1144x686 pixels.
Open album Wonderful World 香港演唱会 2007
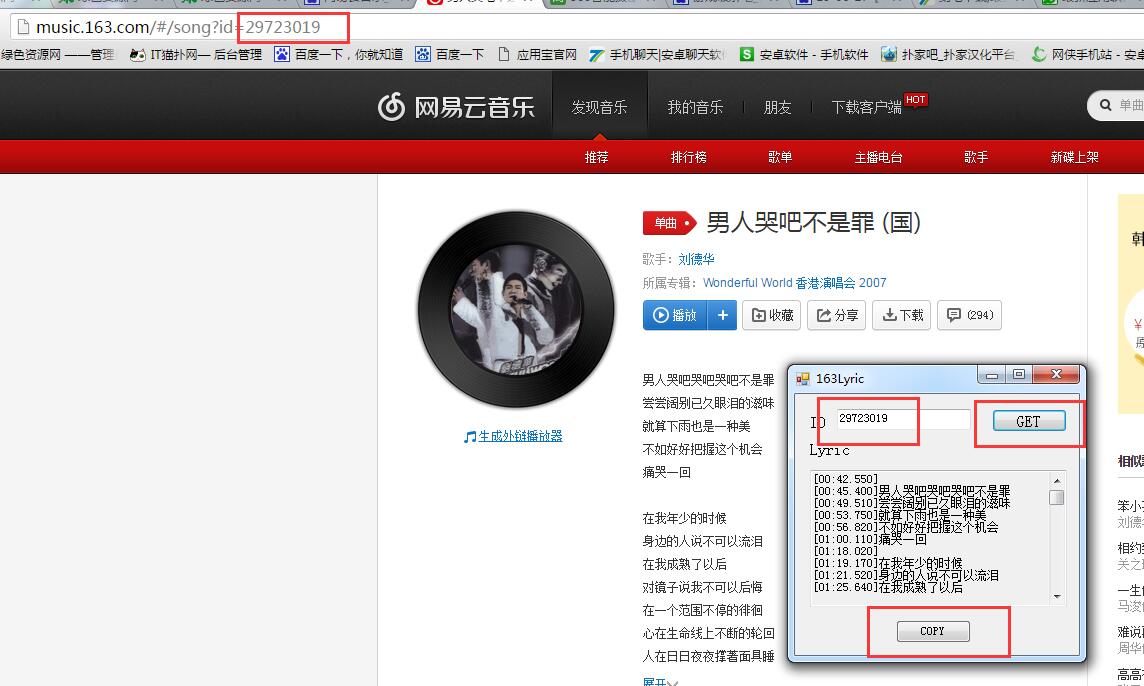(x=793, y=282)
